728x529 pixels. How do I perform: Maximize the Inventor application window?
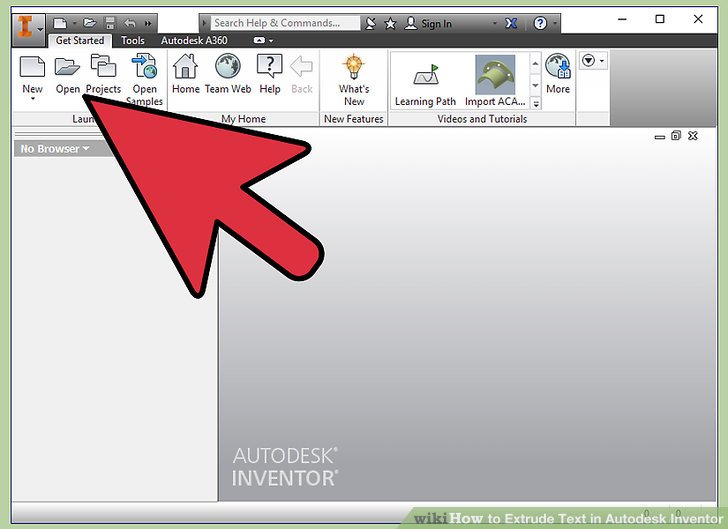660,19
